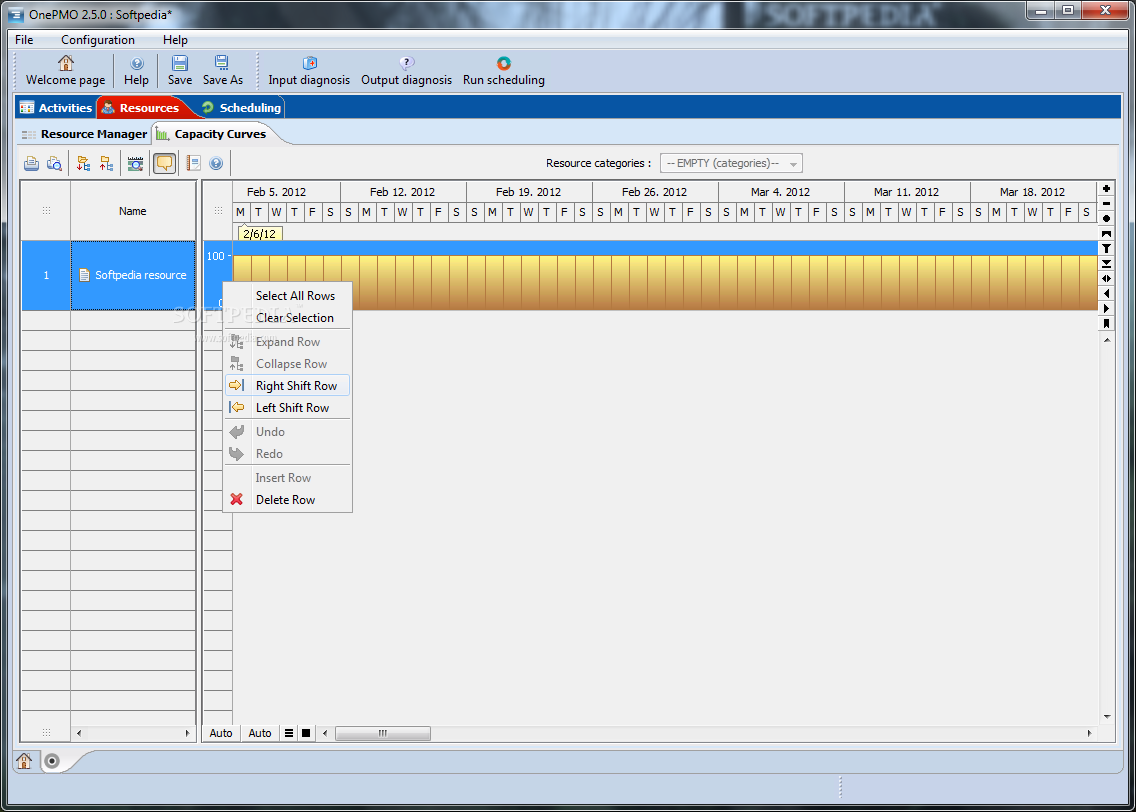Click the home icon at the bottom-left
Screen dimensions: 1136x812
coord(25,761)
